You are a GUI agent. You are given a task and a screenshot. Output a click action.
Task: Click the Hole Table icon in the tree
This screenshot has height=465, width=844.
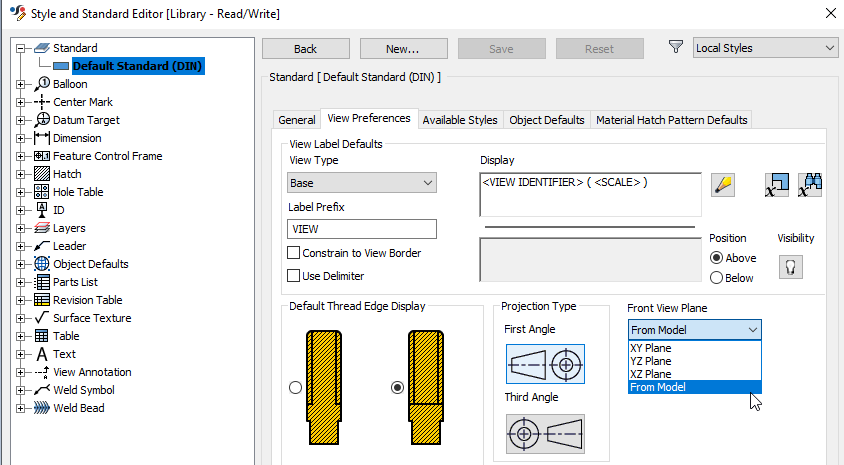(42, 192)
